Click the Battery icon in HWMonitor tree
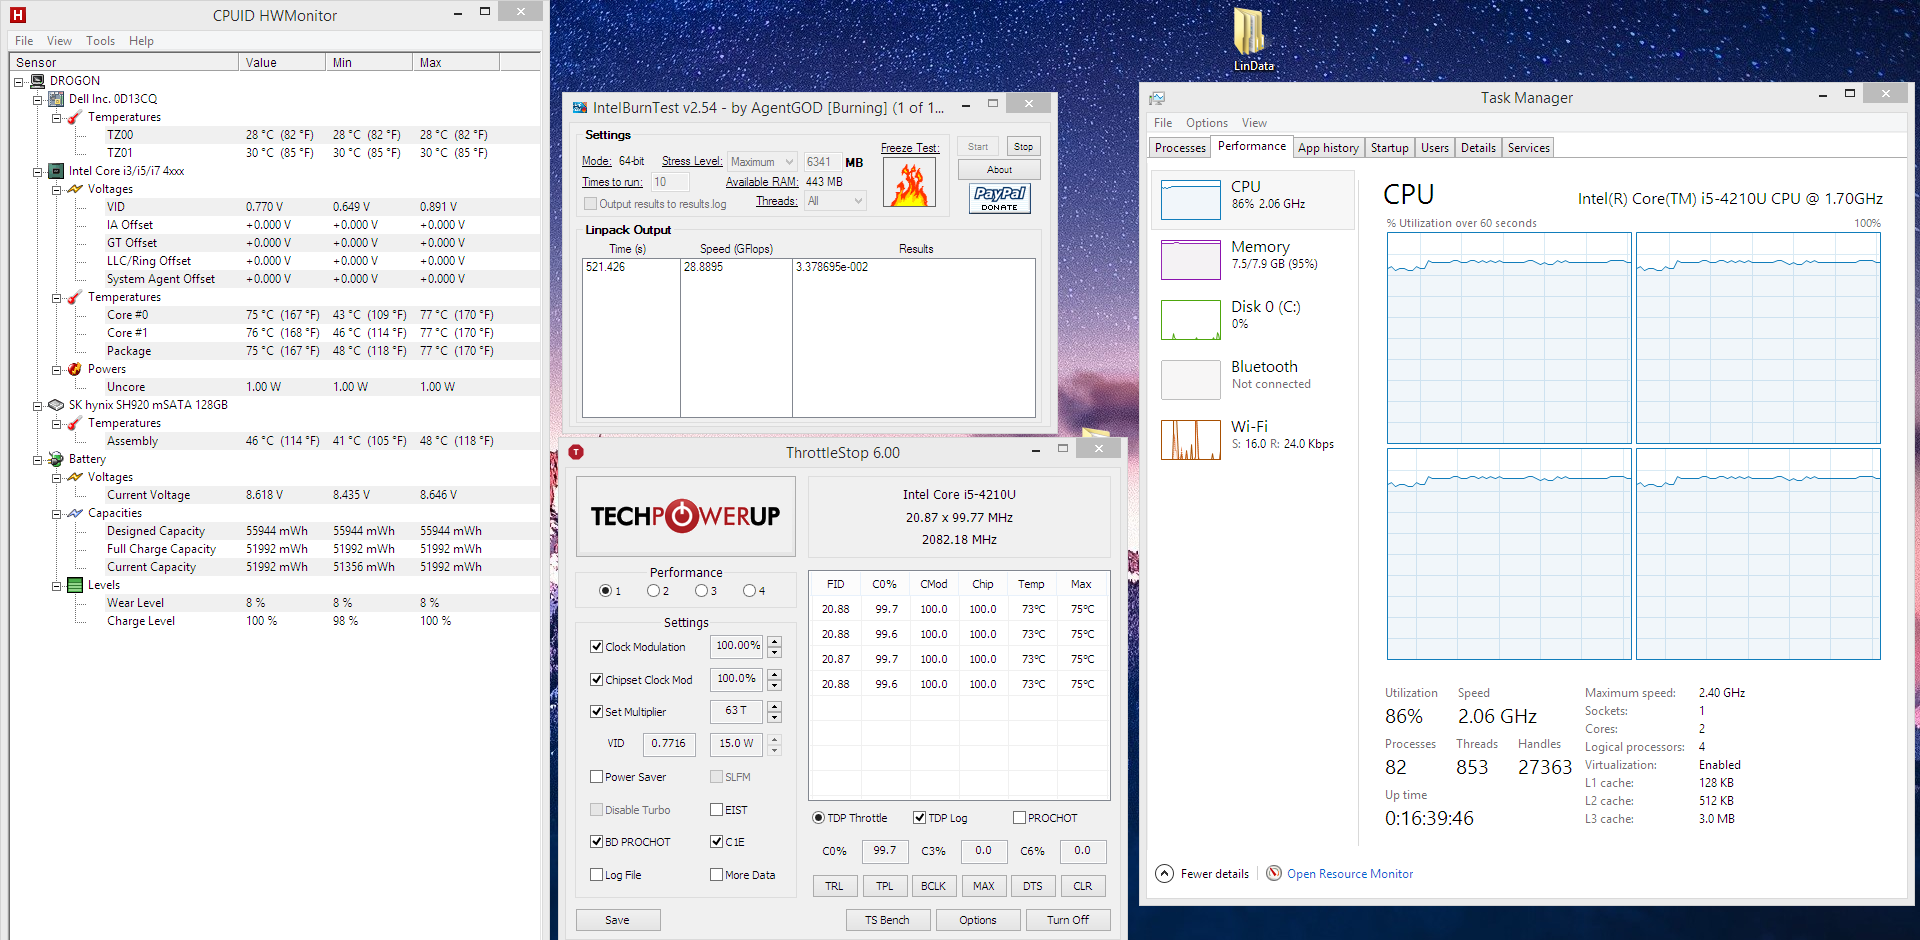Viewport: 1920px width, 940px height. (56, 459)
